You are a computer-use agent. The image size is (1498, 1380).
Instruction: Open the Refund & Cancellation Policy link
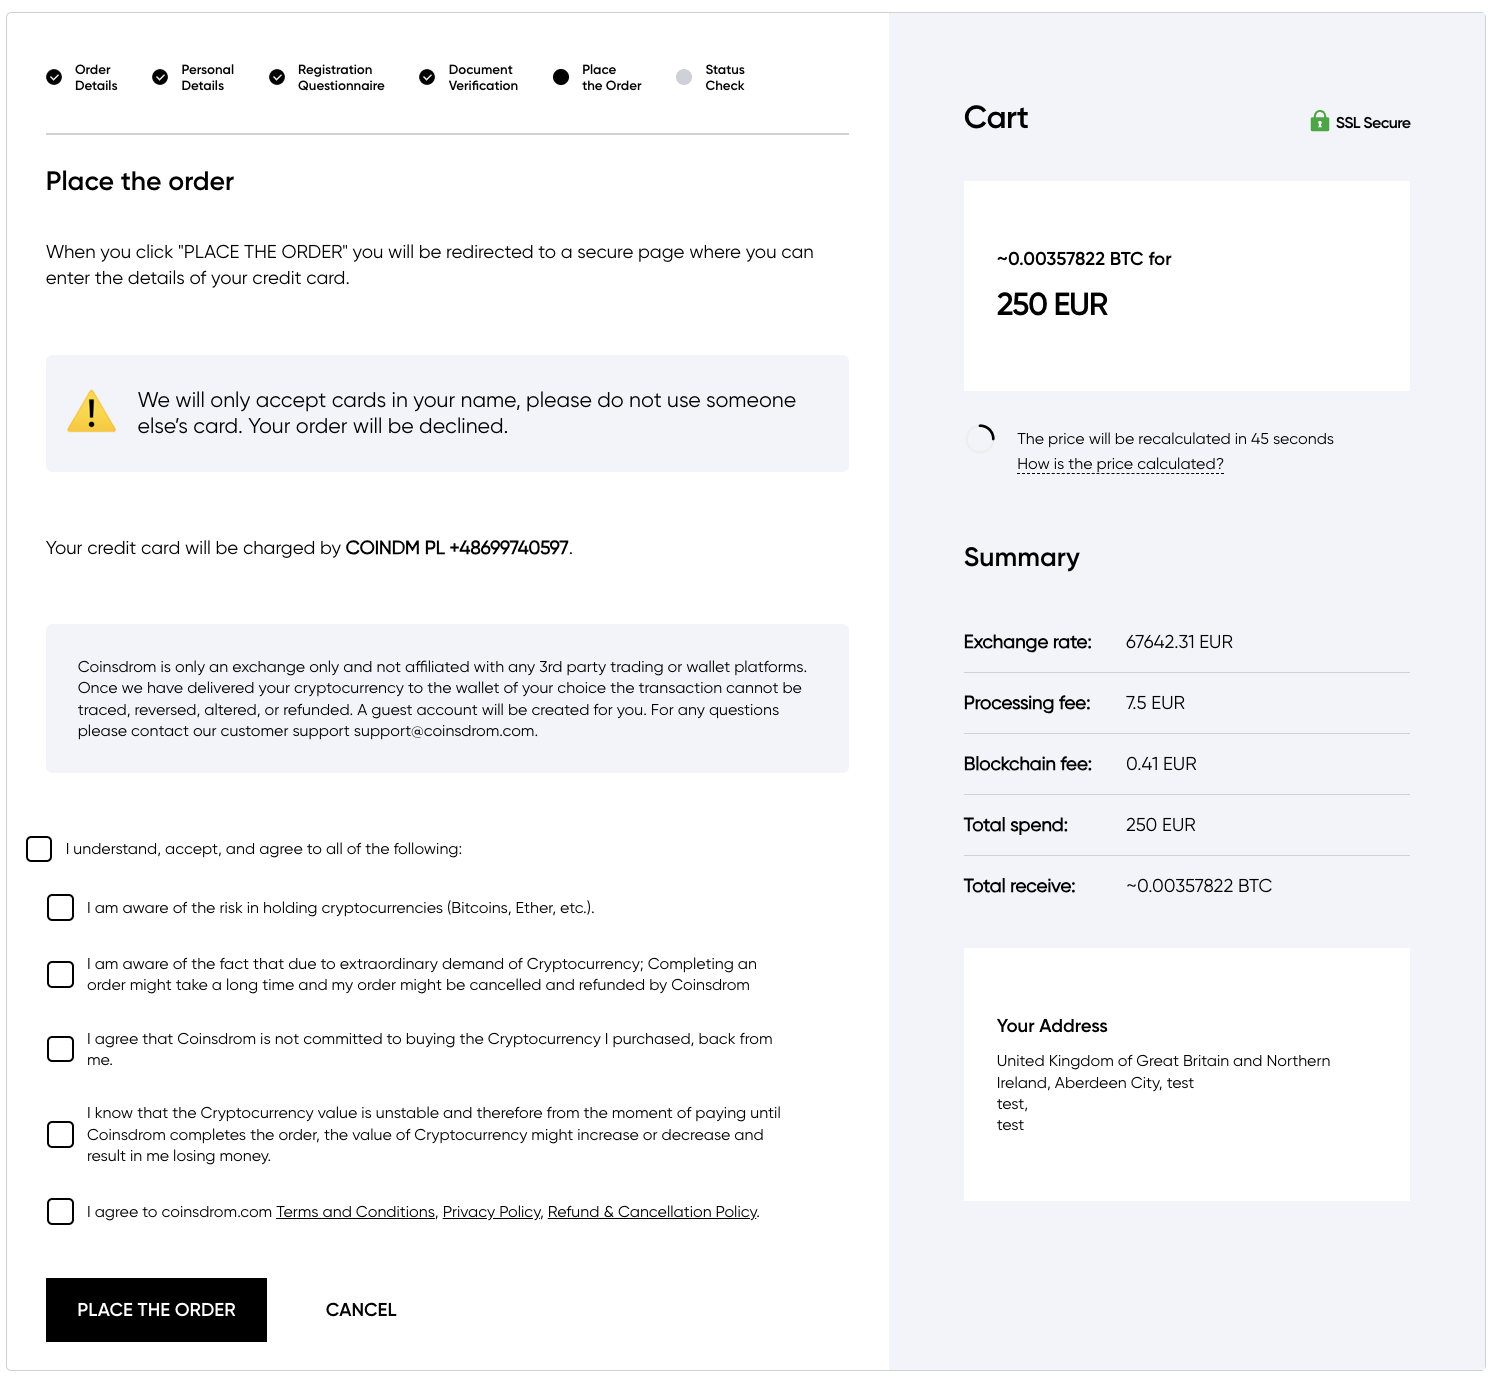(652, 1212)
